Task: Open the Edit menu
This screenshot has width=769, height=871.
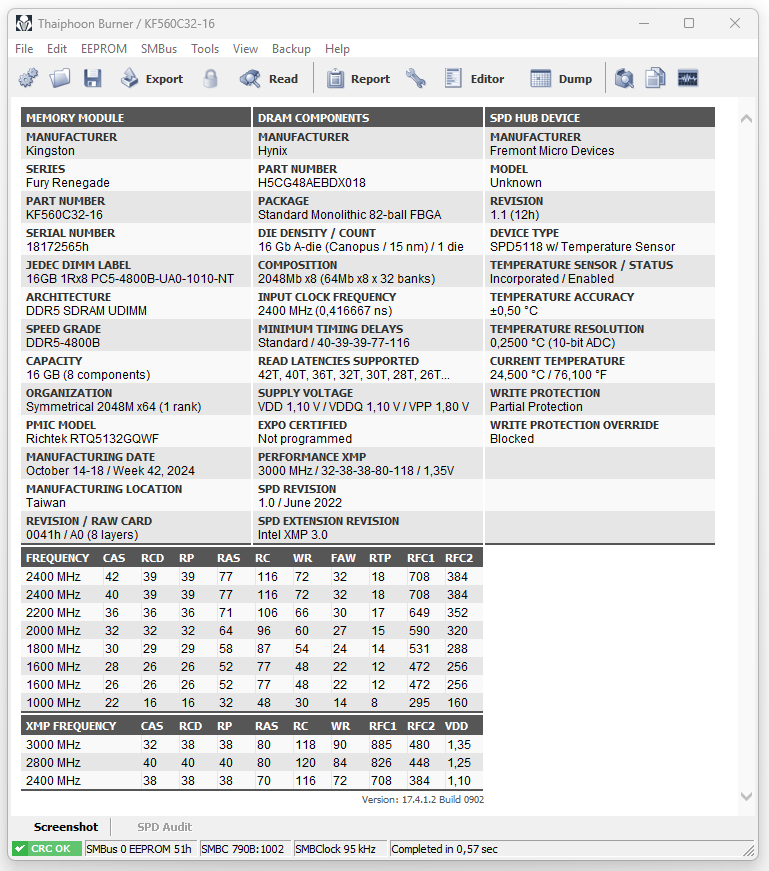Action: pyautogui.click(x=57, y=49)
